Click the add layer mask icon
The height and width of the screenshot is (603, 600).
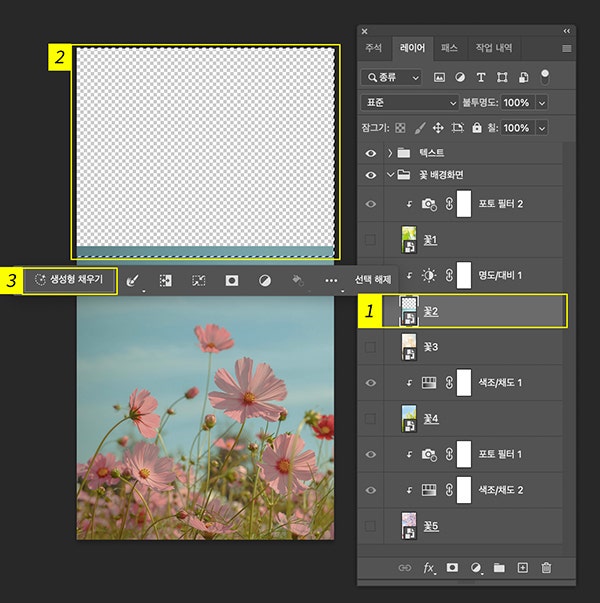[x=452, y=568]
